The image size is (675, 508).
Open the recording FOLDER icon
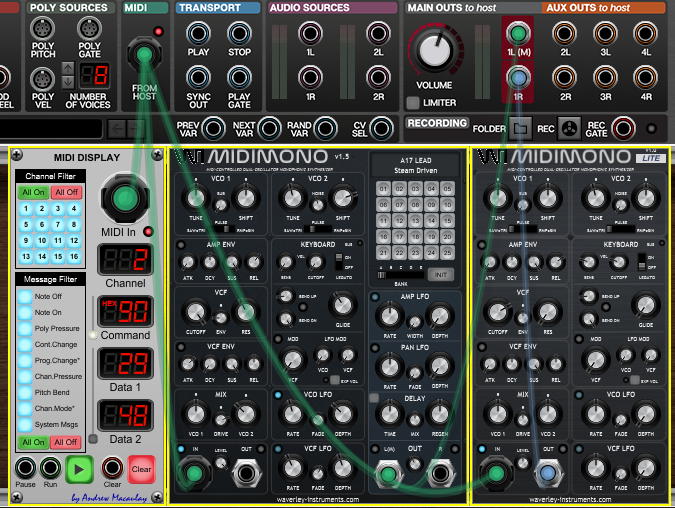(x=520, y=128)
